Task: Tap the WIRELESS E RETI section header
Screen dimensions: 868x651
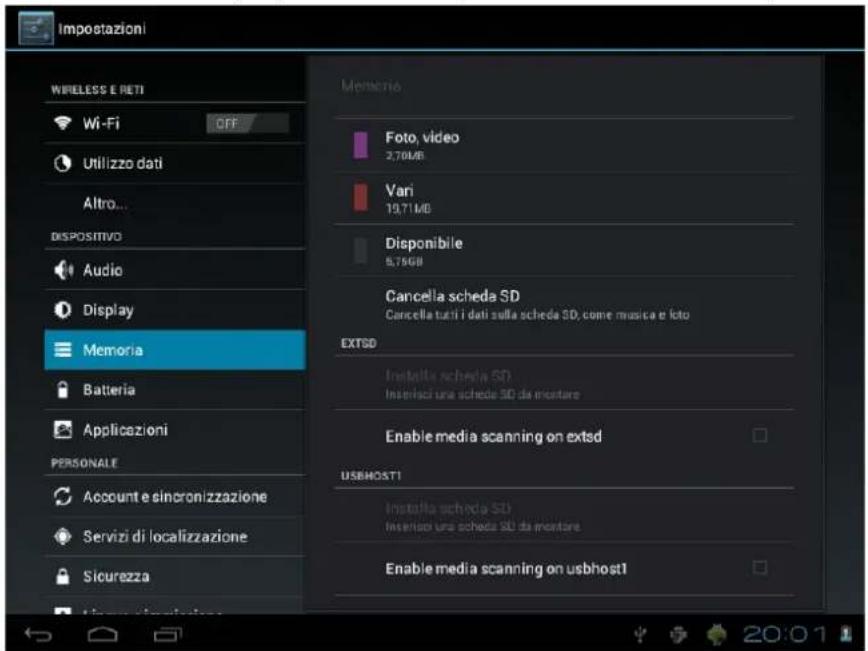Action: (97, 90)
